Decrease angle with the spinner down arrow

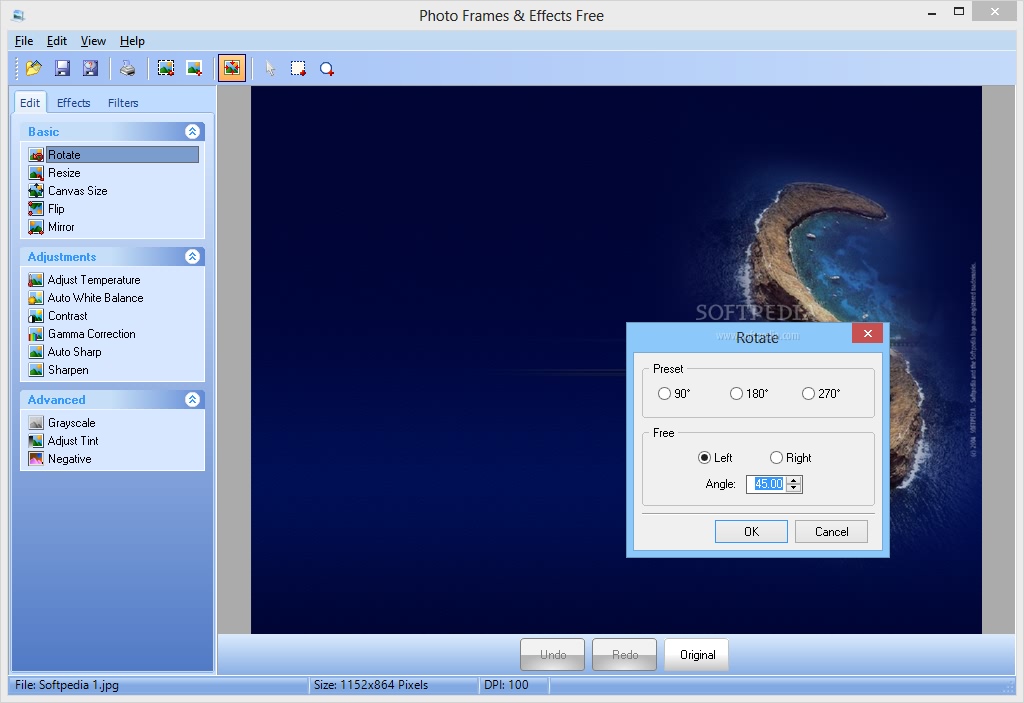[x=793, y=488]
